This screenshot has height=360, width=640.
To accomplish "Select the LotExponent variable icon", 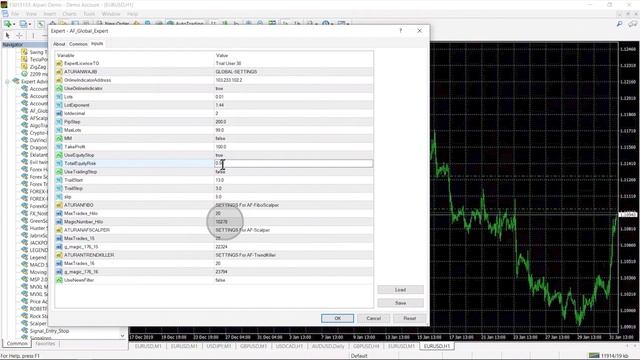I will click(x=59, y=105).
